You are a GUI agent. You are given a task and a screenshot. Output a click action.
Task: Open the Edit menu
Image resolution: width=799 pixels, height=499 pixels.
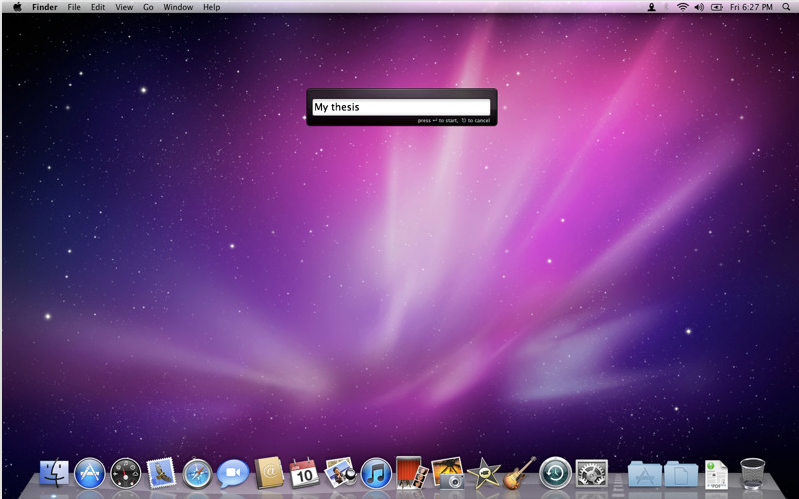point(98,7)
